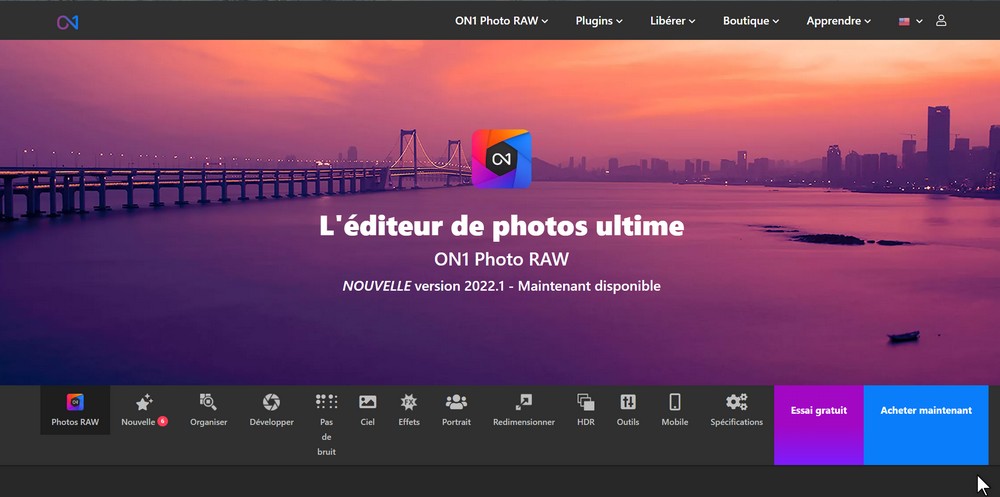This screenshot has width=1000, height=497.
Task: Select the Photos RAW icon in the feature bar
Action: (x=75, y=402)
